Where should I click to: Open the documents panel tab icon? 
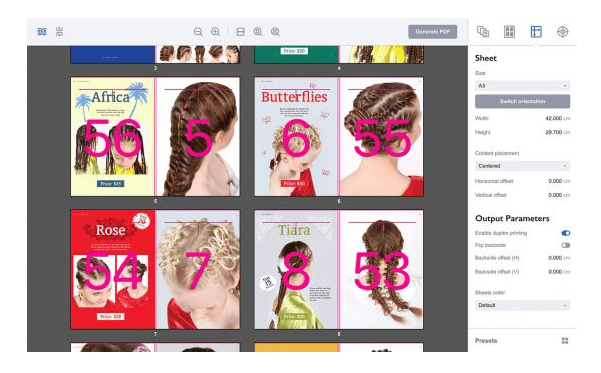coord(483,32)
